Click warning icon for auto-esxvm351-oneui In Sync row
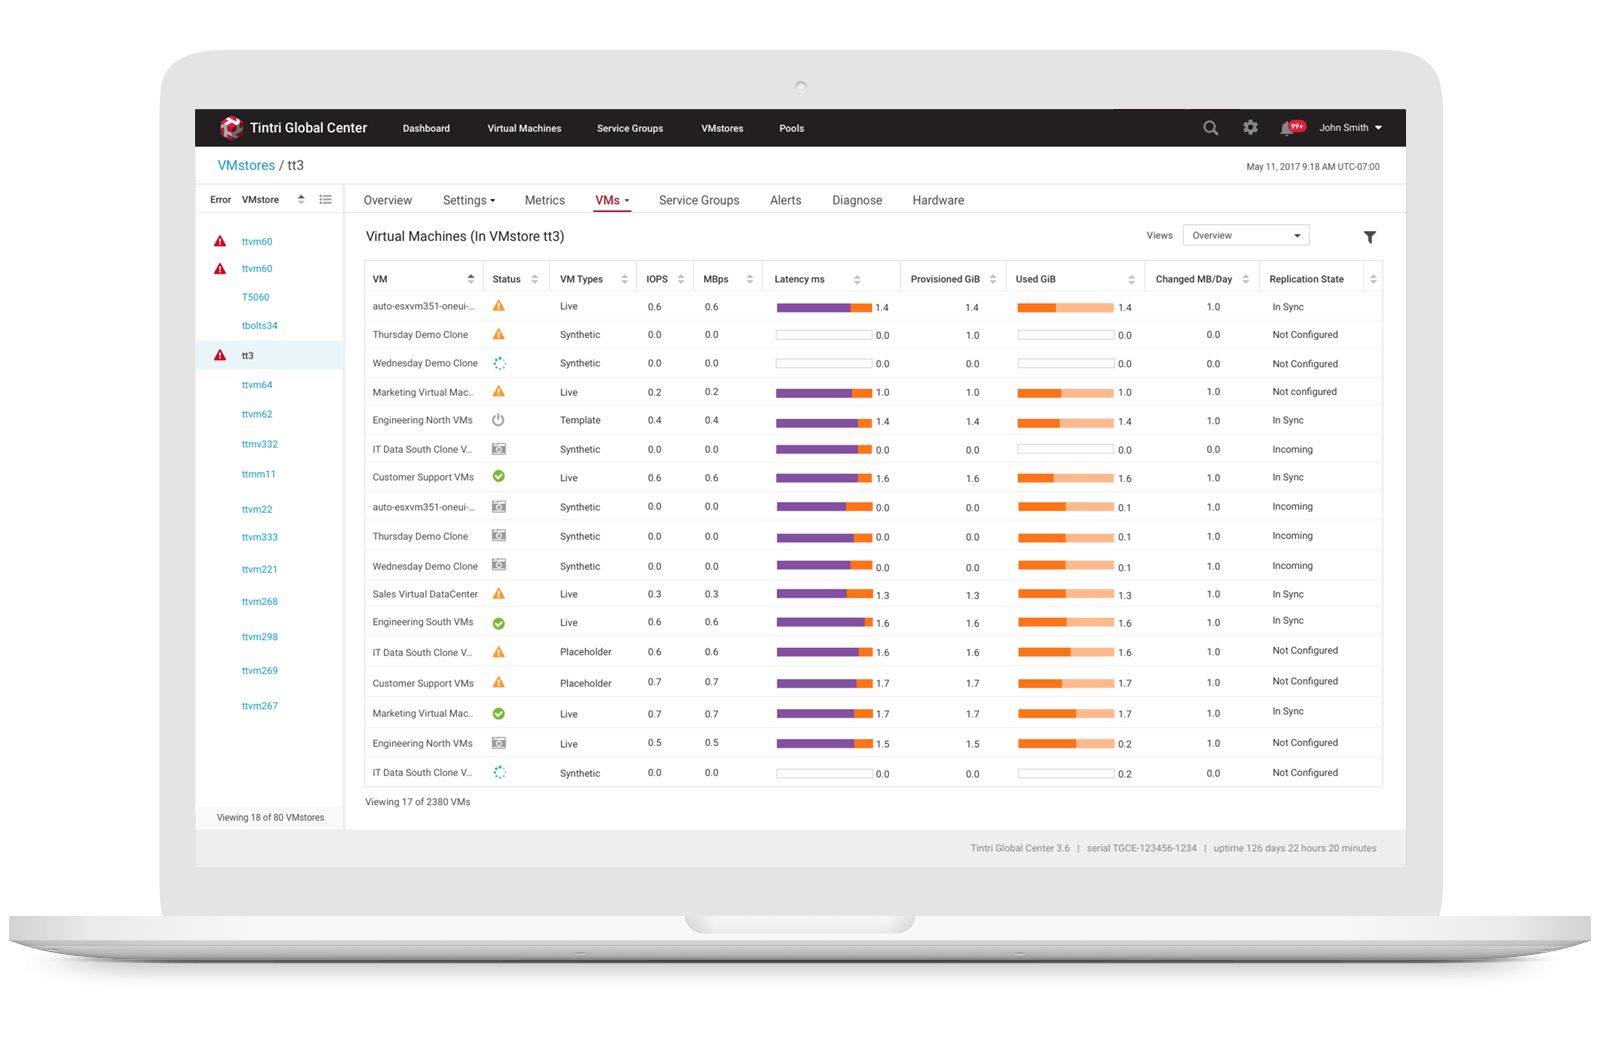Viewport: 1600px width, 1041px height. click(499, 306)
